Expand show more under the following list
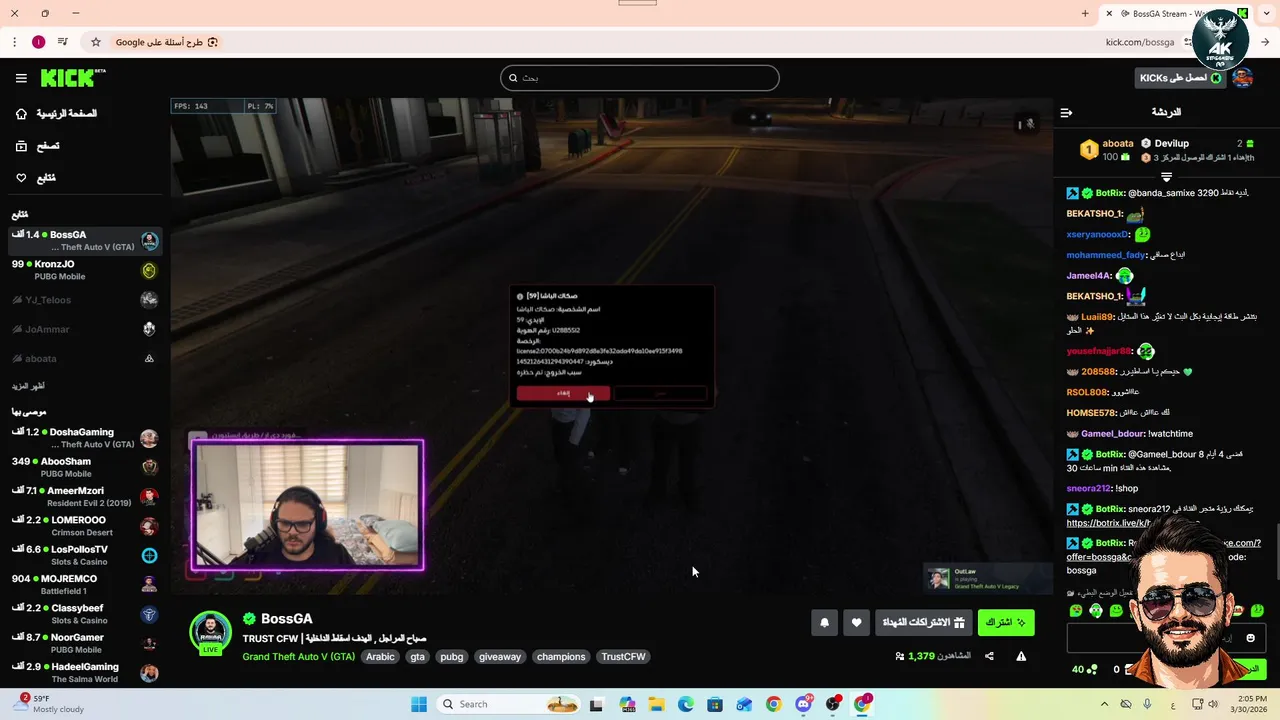This screenshot has height=720, width=1280. click(28, 386)
